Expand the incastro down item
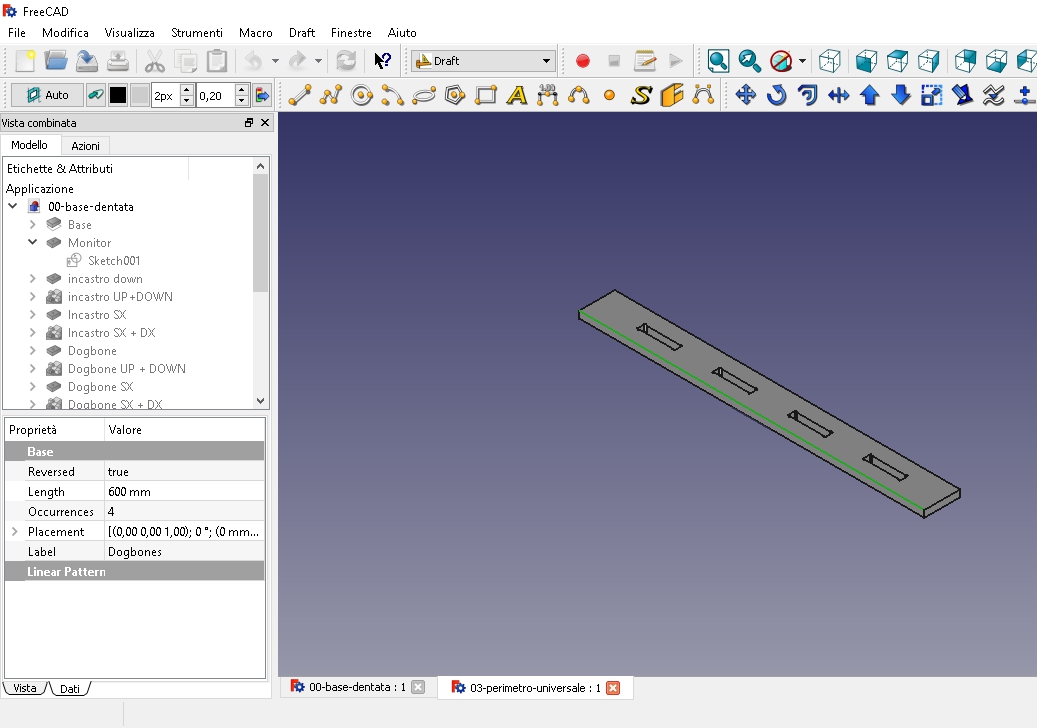This screenshot has height=728, width=1037. (x=32, y=278)
